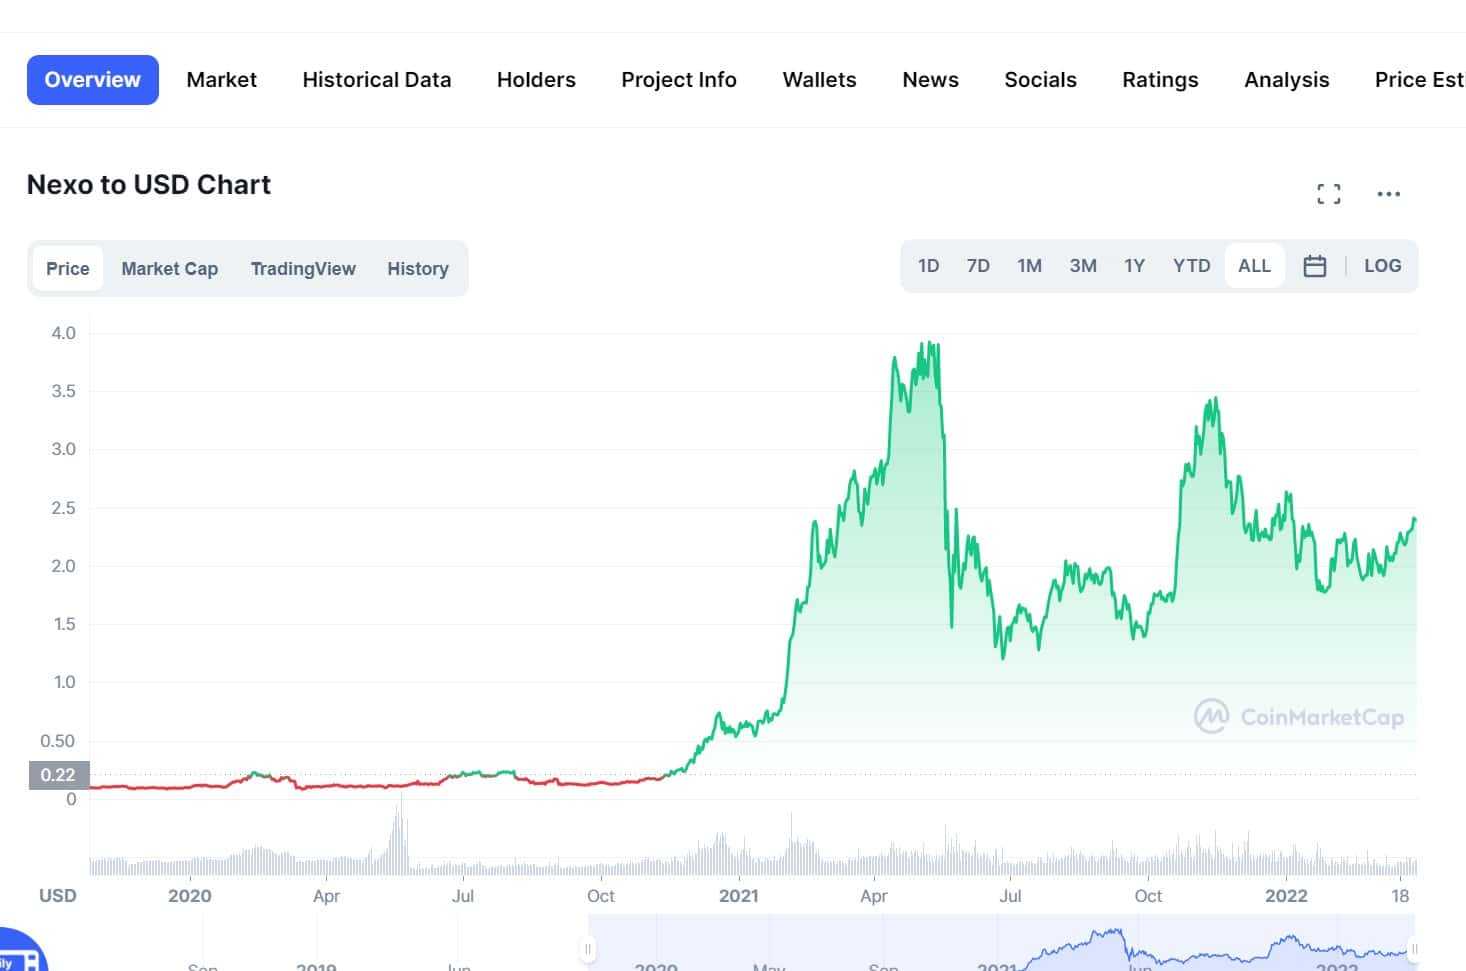This screenshot has height=971, width=1466.
Task: Open the Holders tab
Action: tap(536, 80)
